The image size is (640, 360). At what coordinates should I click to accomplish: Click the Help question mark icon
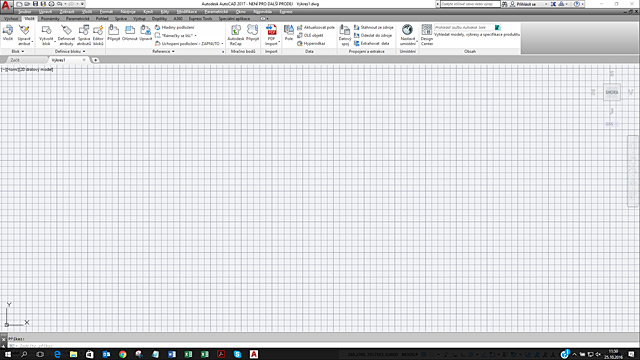tap(577, 4)
